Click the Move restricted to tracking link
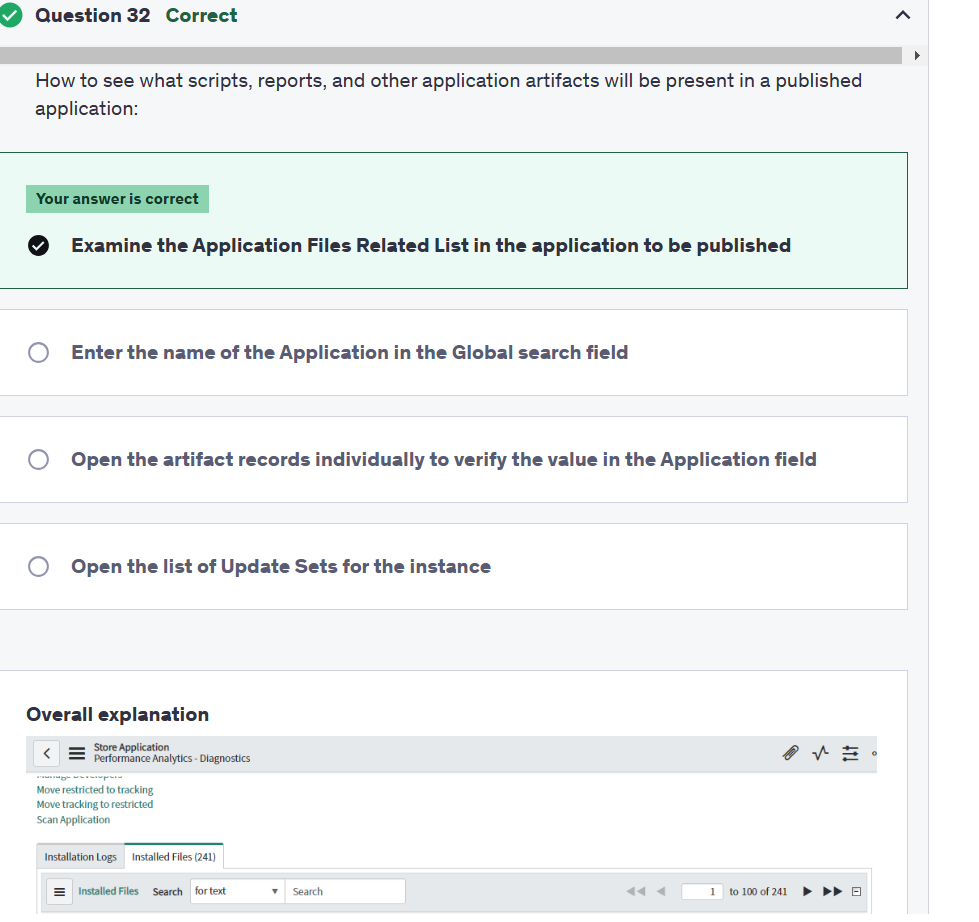 [x=94, y=789]
